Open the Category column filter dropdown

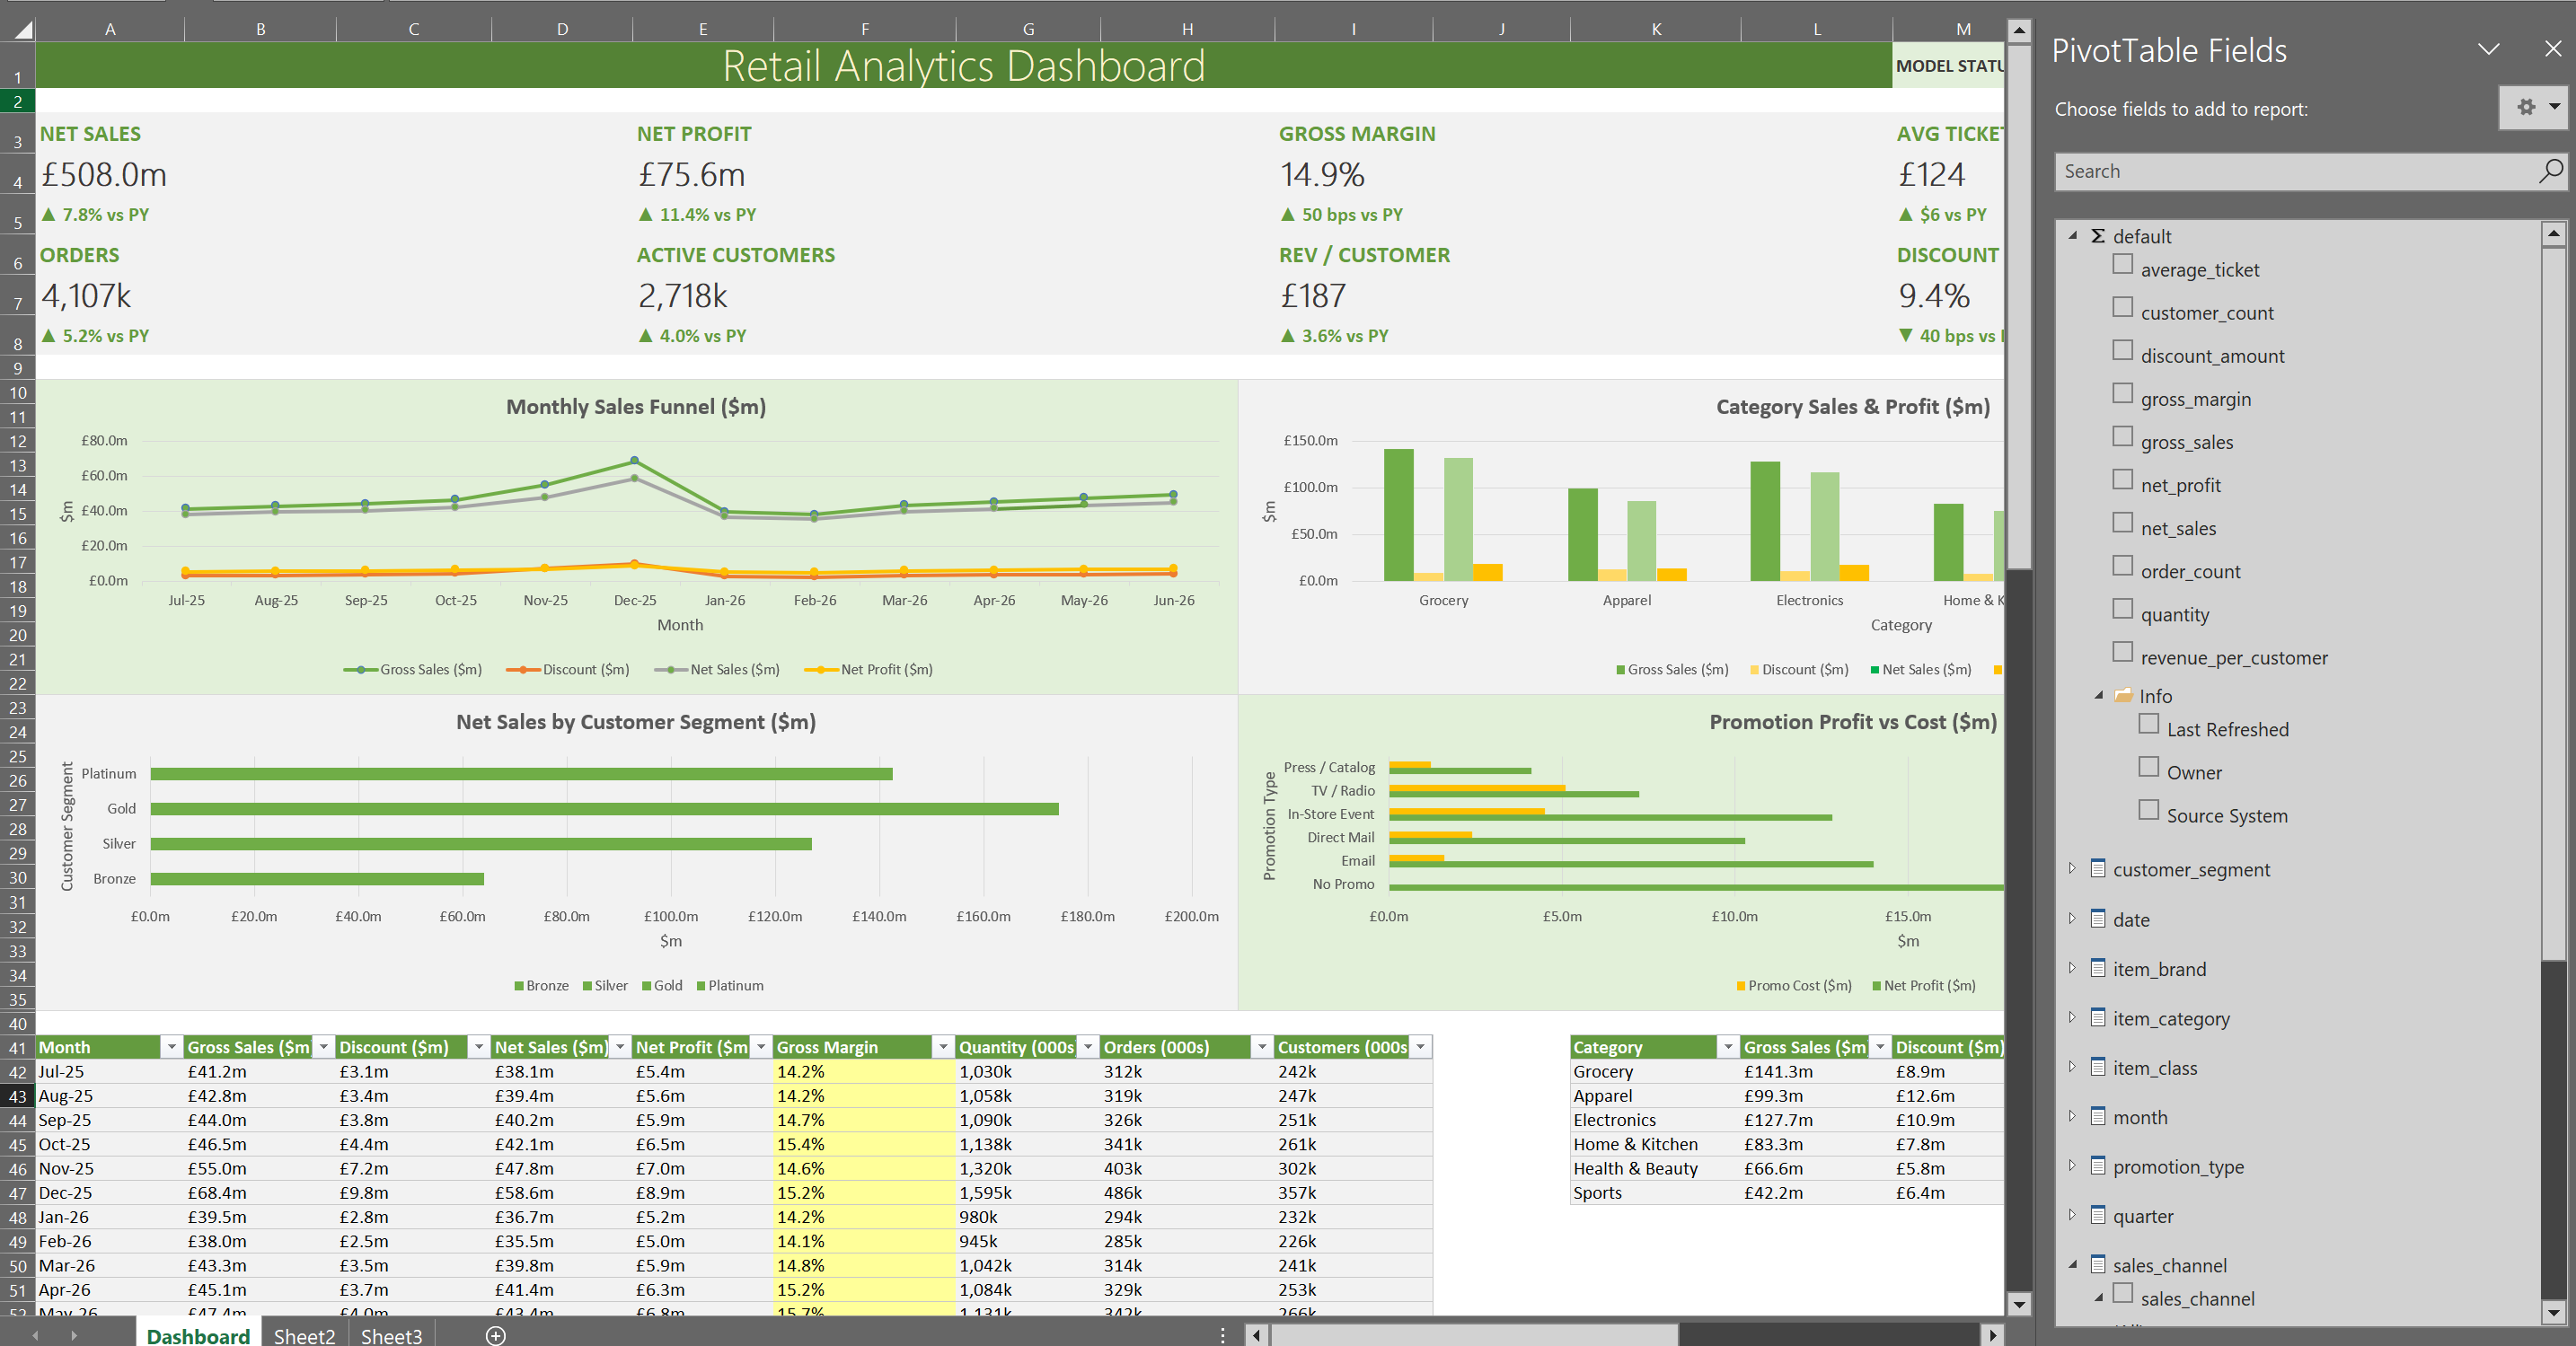1727,1047
